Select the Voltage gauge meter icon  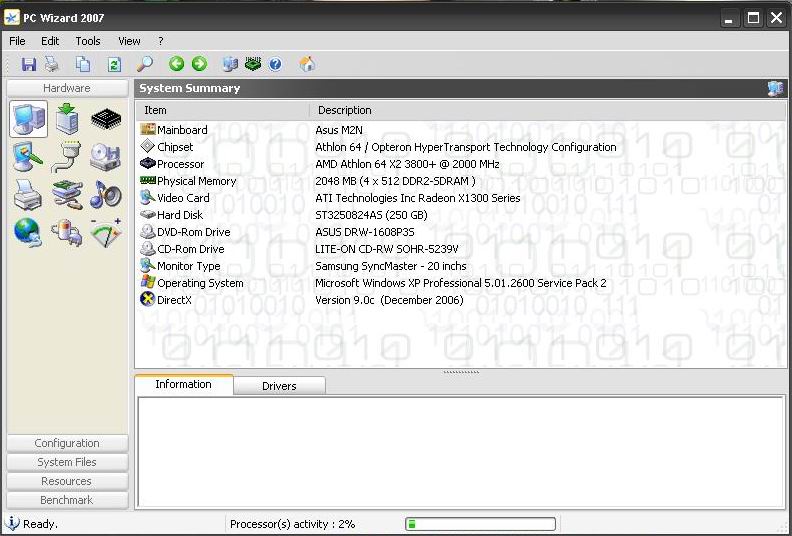(106, 232)
